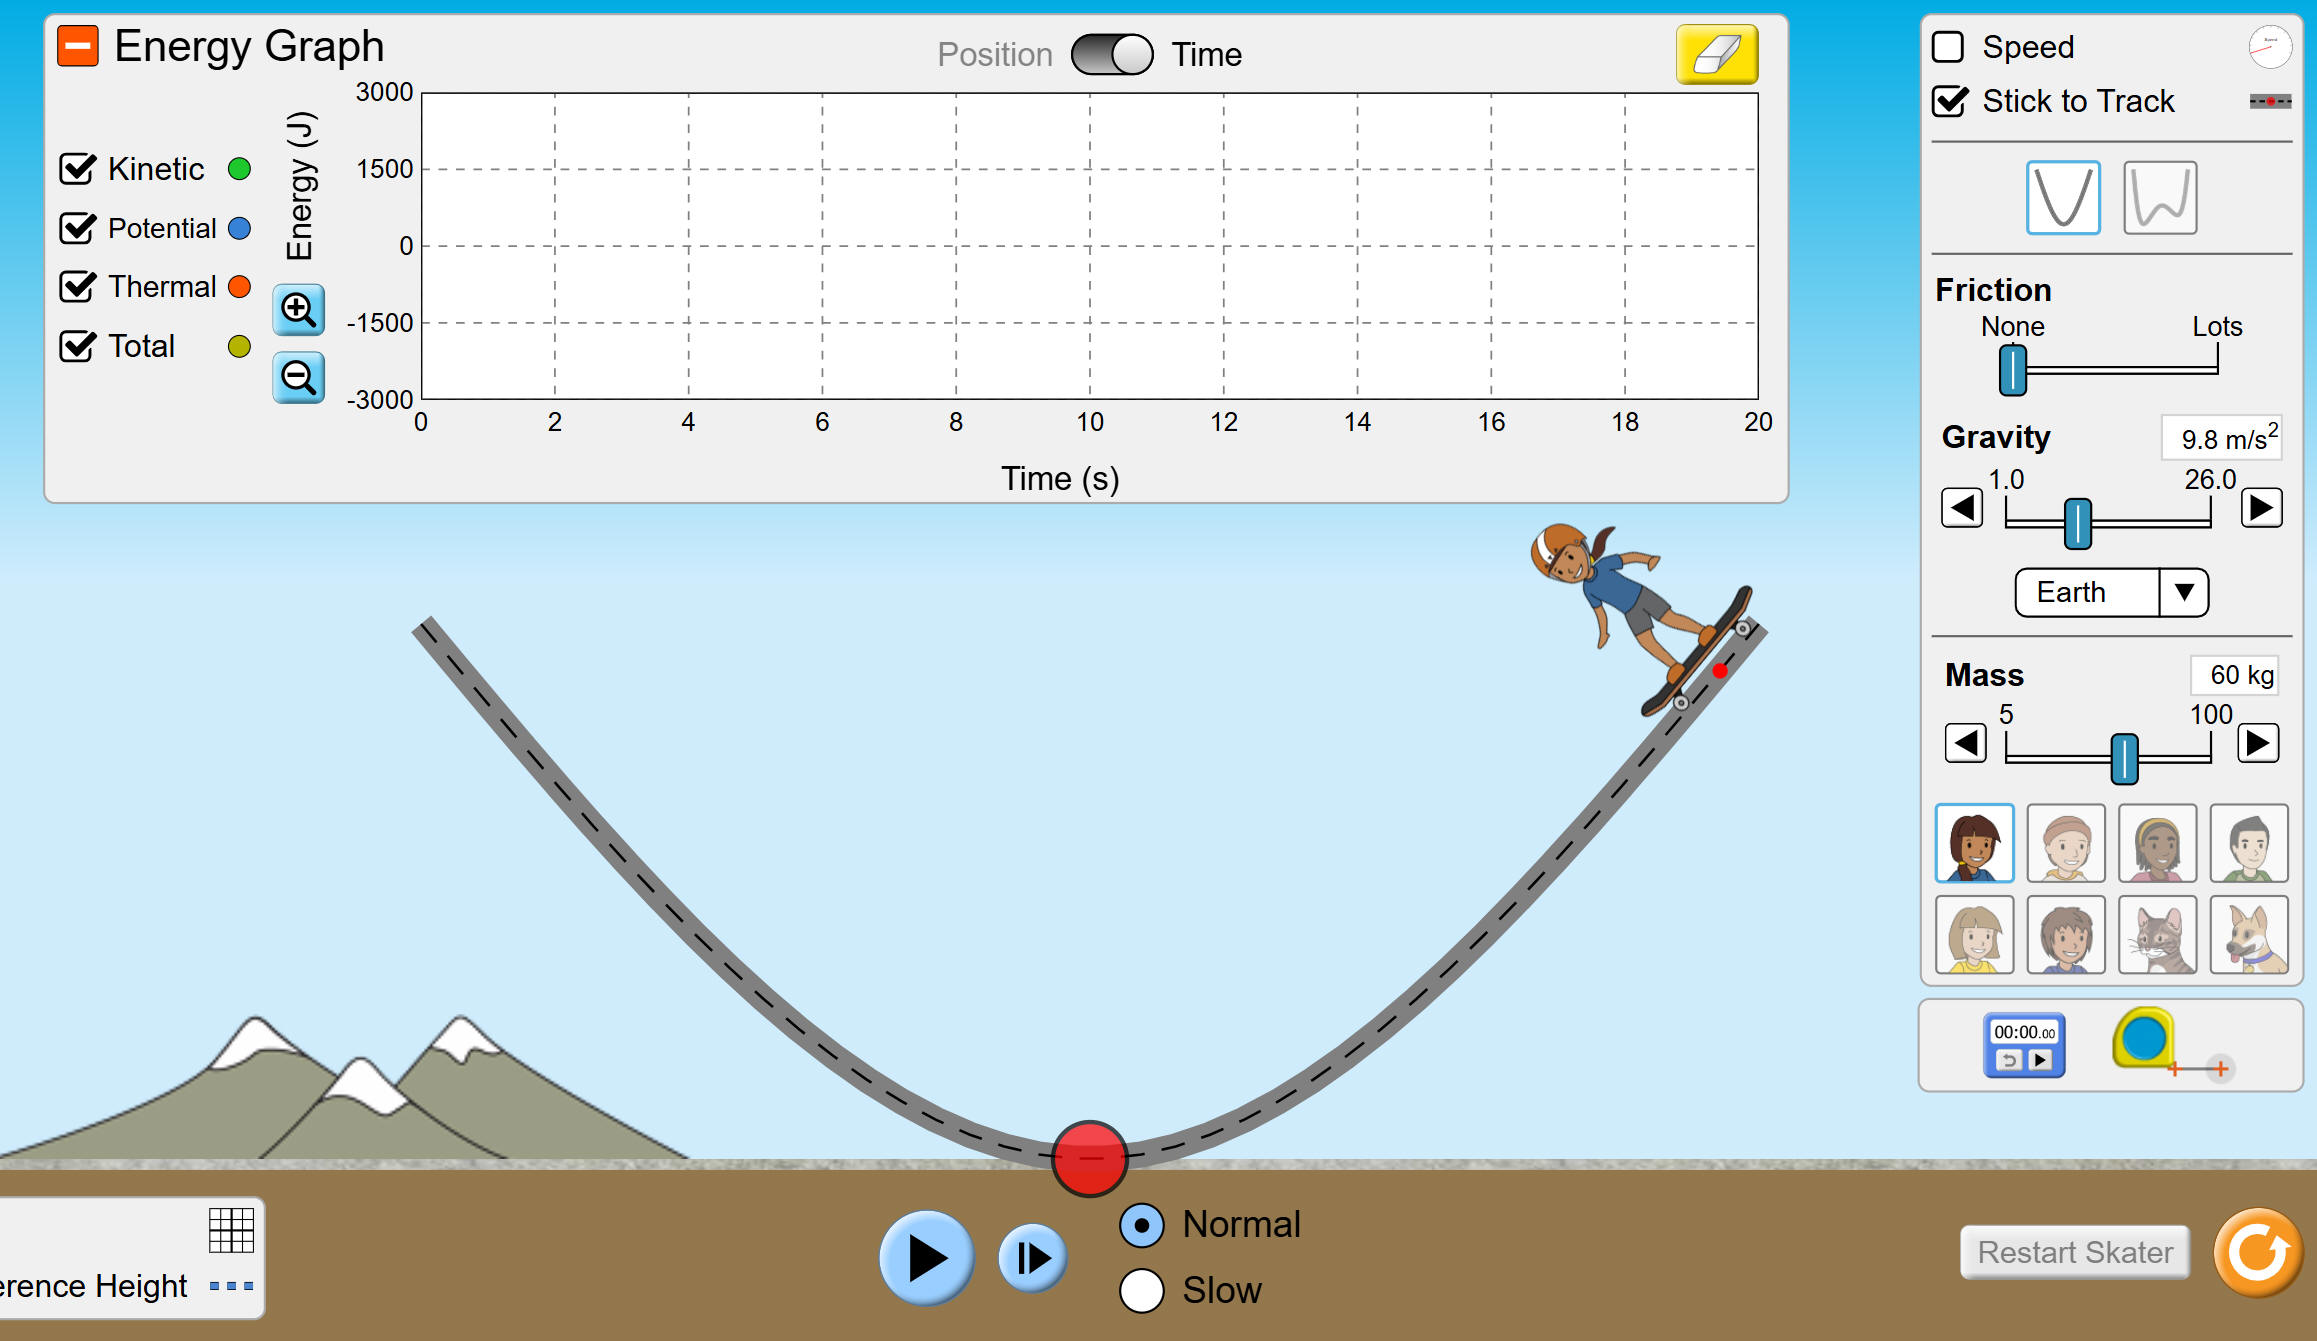The height and width of the screenshot is (1341, 2317).
Task: Select the girl with yellow headband avatar
Action: point(2158,843)
